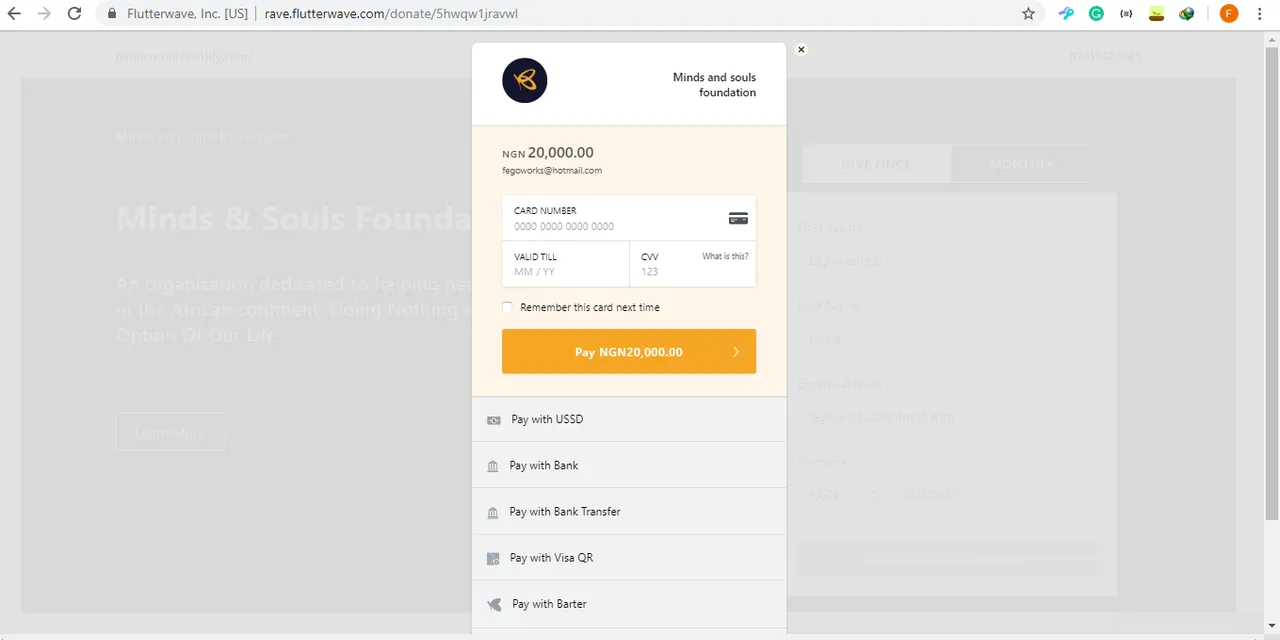Reload the page with the refresh icon
The width and height of the screenshot is (1280, 640).
point(74,14)
